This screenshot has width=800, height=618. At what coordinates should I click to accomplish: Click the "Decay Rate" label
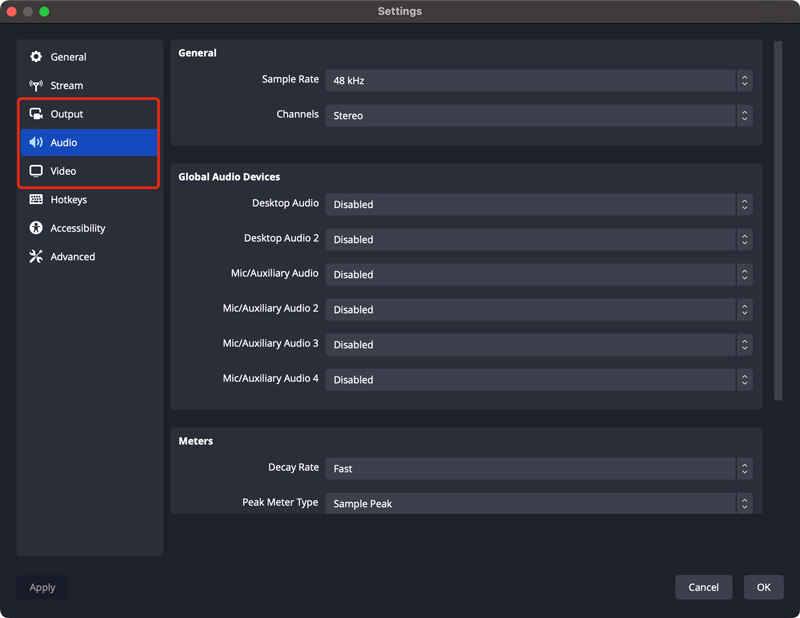click(x=293, y=467)
